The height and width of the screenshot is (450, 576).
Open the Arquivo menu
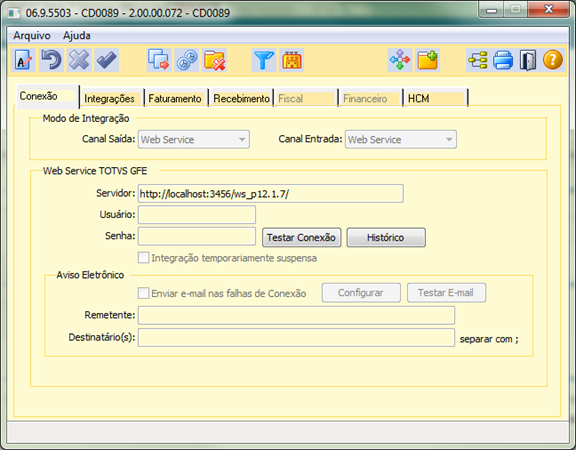click(32, 36)
